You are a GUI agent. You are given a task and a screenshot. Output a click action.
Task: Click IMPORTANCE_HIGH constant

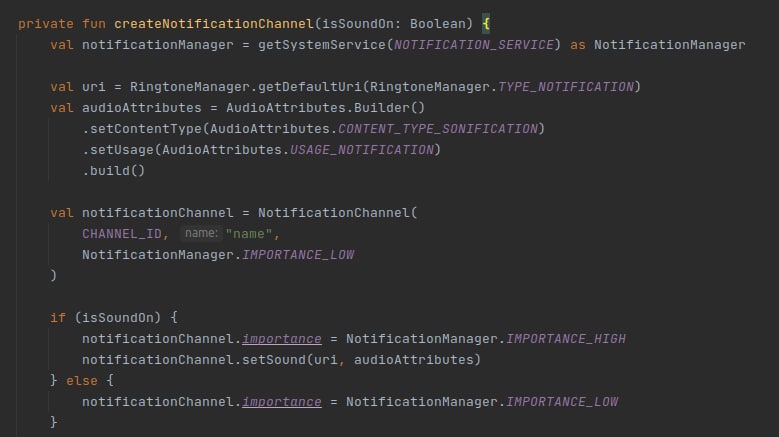tap(566, 339)
